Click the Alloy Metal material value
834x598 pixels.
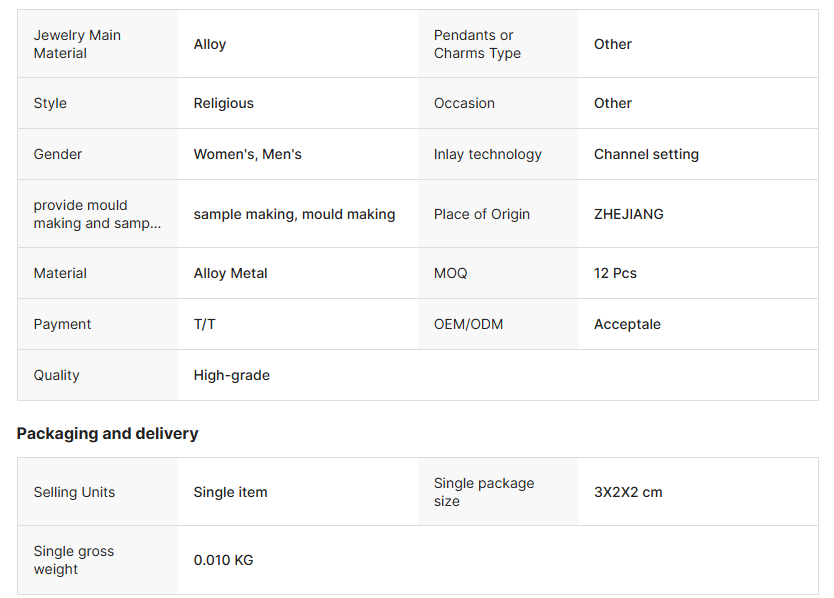[x=231, y=273]
